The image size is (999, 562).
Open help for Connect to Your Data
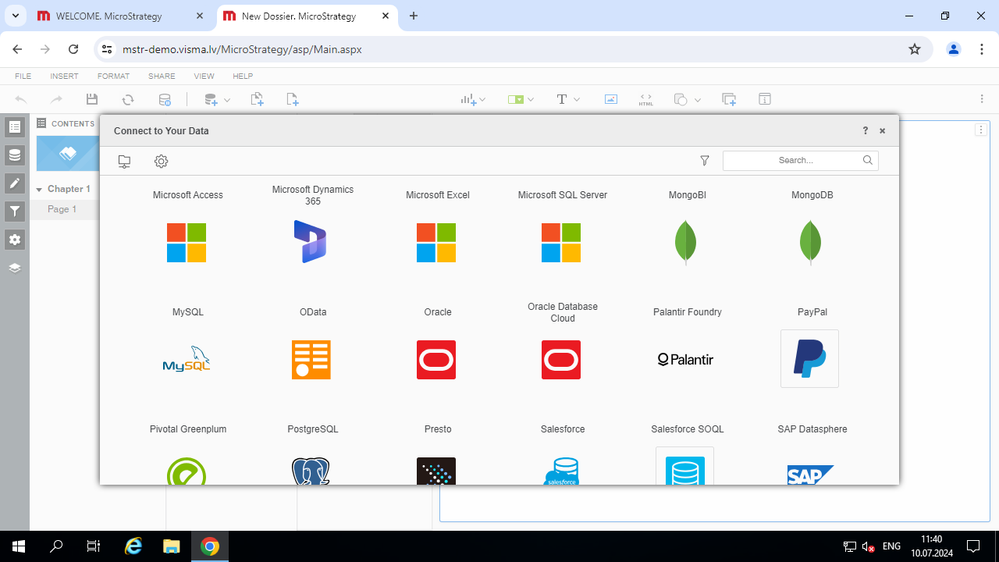(865, 131)
